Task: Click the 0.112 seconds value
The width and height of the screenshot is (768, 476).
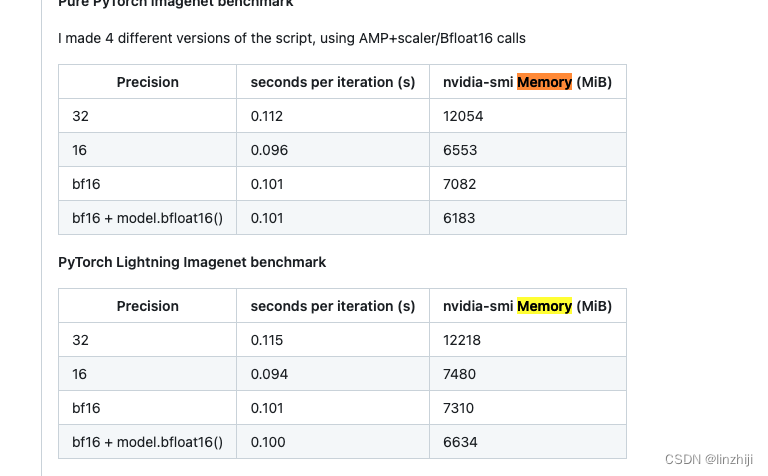Action: pos(267,116)
